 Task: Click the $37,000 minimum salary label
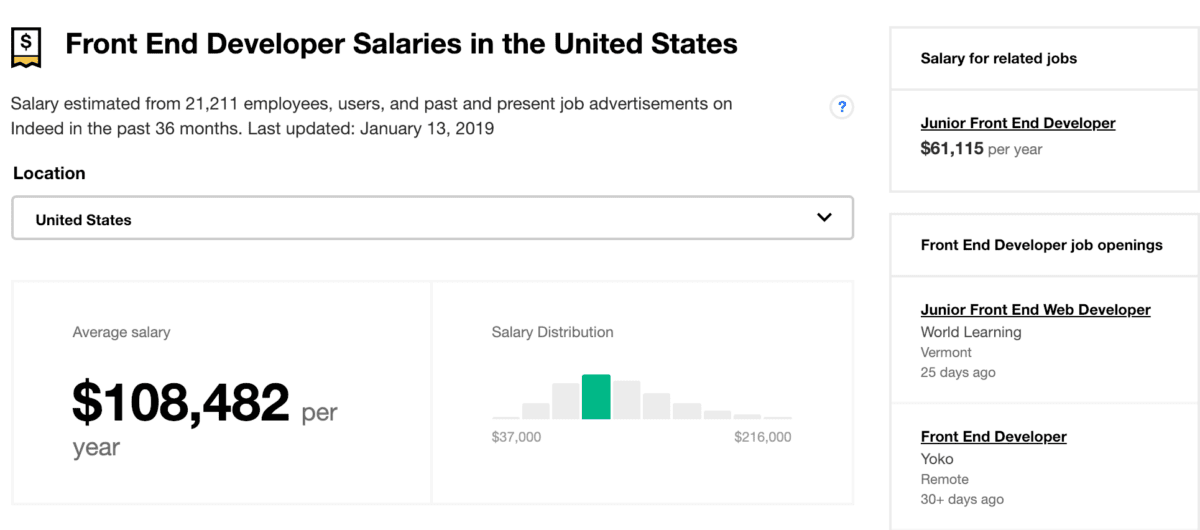(x=516, y=437)
